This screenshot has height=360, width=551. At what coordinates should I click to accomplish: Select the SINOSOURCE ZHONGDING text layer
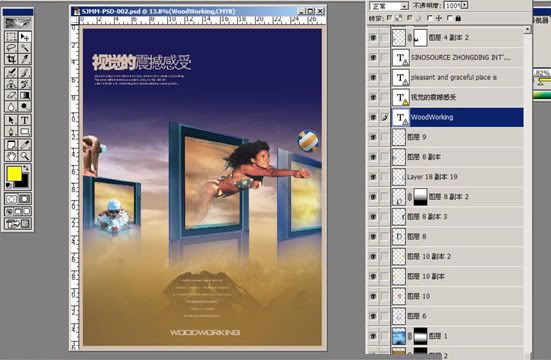pyautogui.click(x=457, y=57)
